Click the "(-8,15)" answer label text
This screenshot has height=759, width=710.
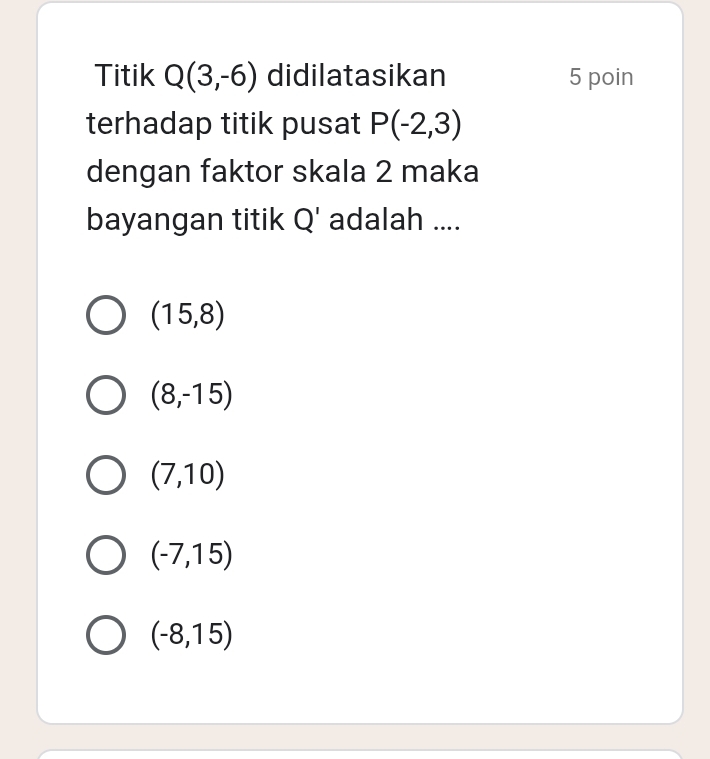pyautogui.click(x=191, y=635)
